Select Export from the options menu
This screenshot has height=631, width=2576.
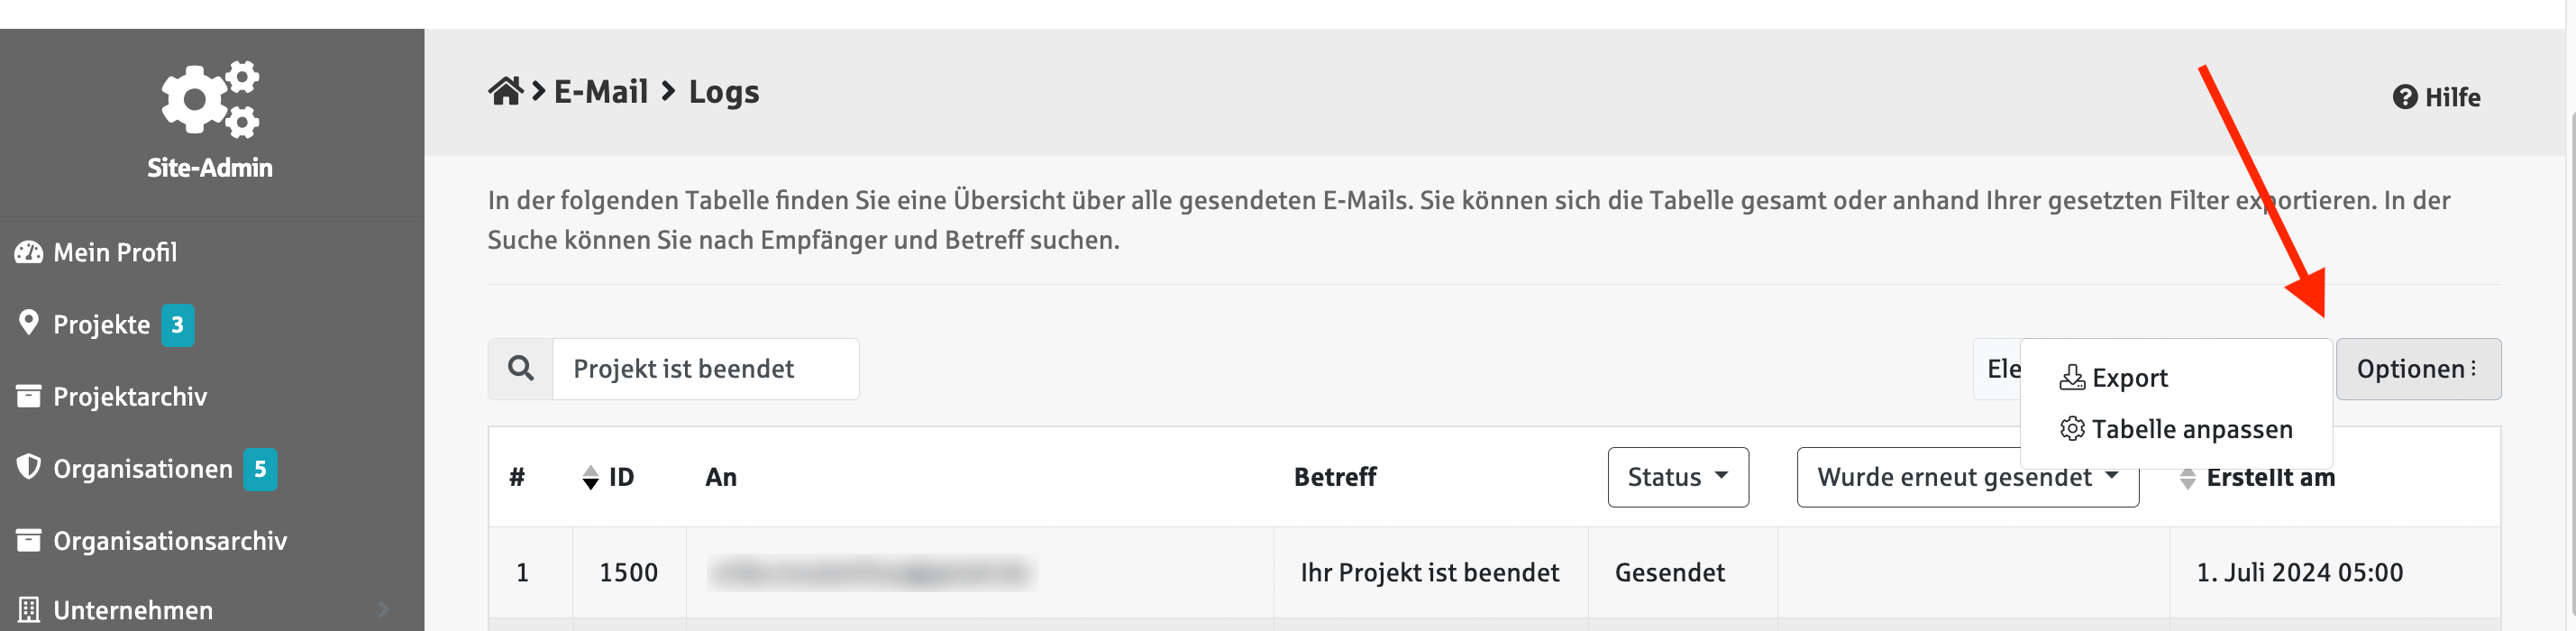pos(2128,378)
